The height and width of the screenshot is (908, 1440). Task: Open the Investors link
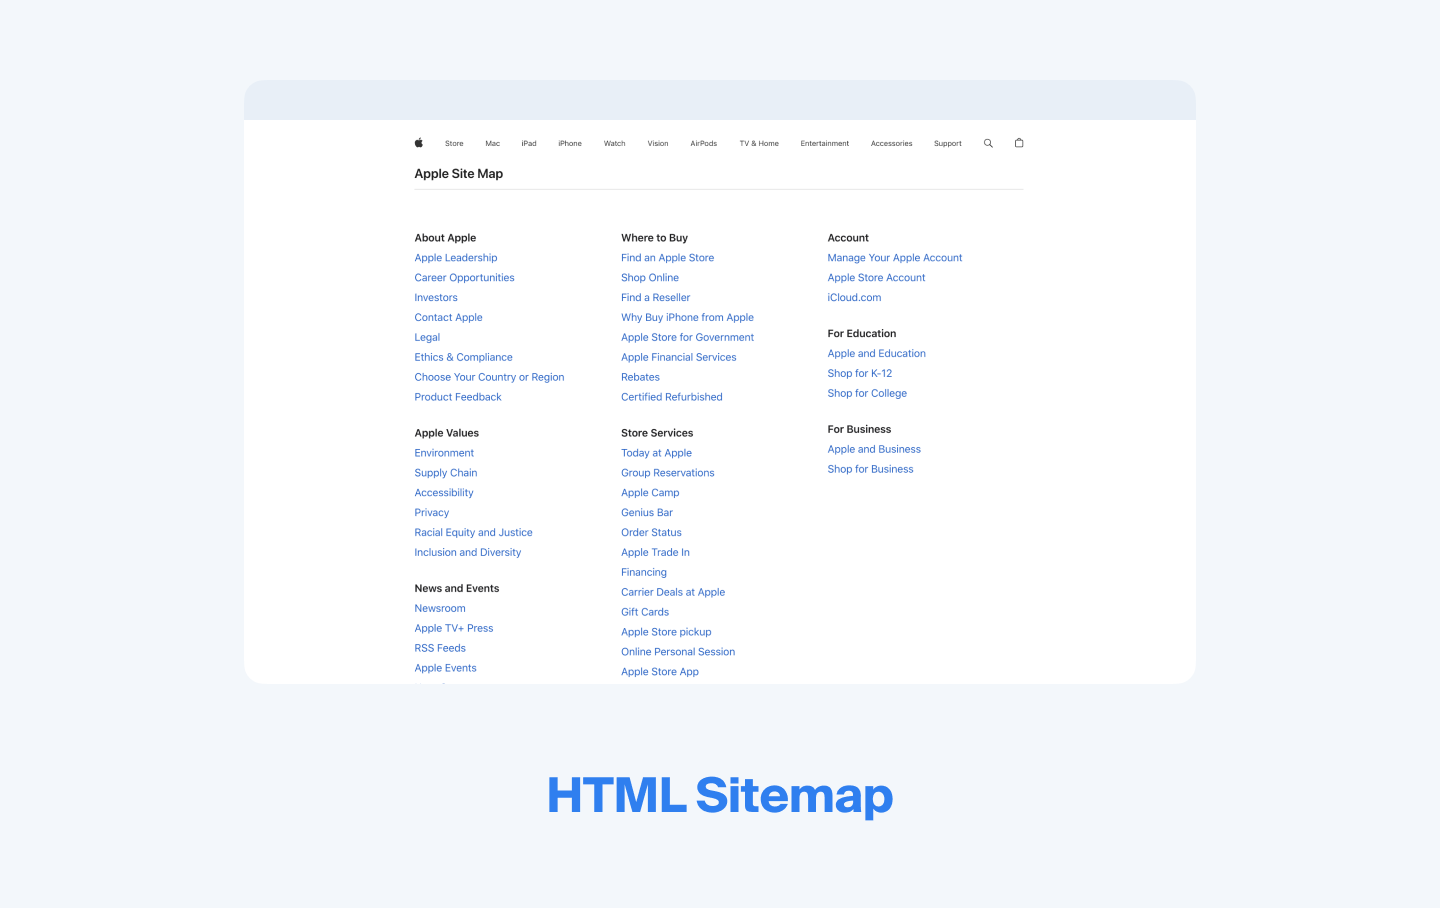[x=436, y=298]
